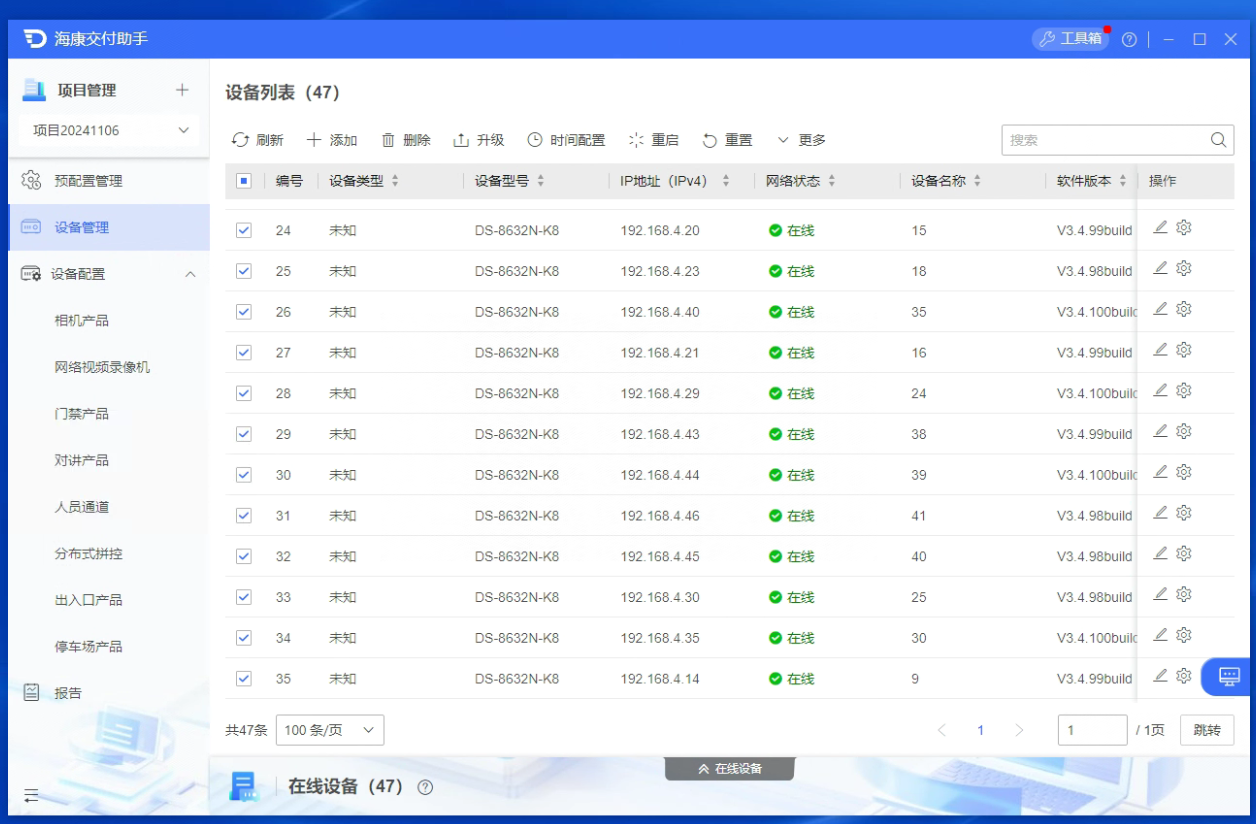Open 预配置管理 in the sidebar
The image size is (1256, 824).
[88, 181]
